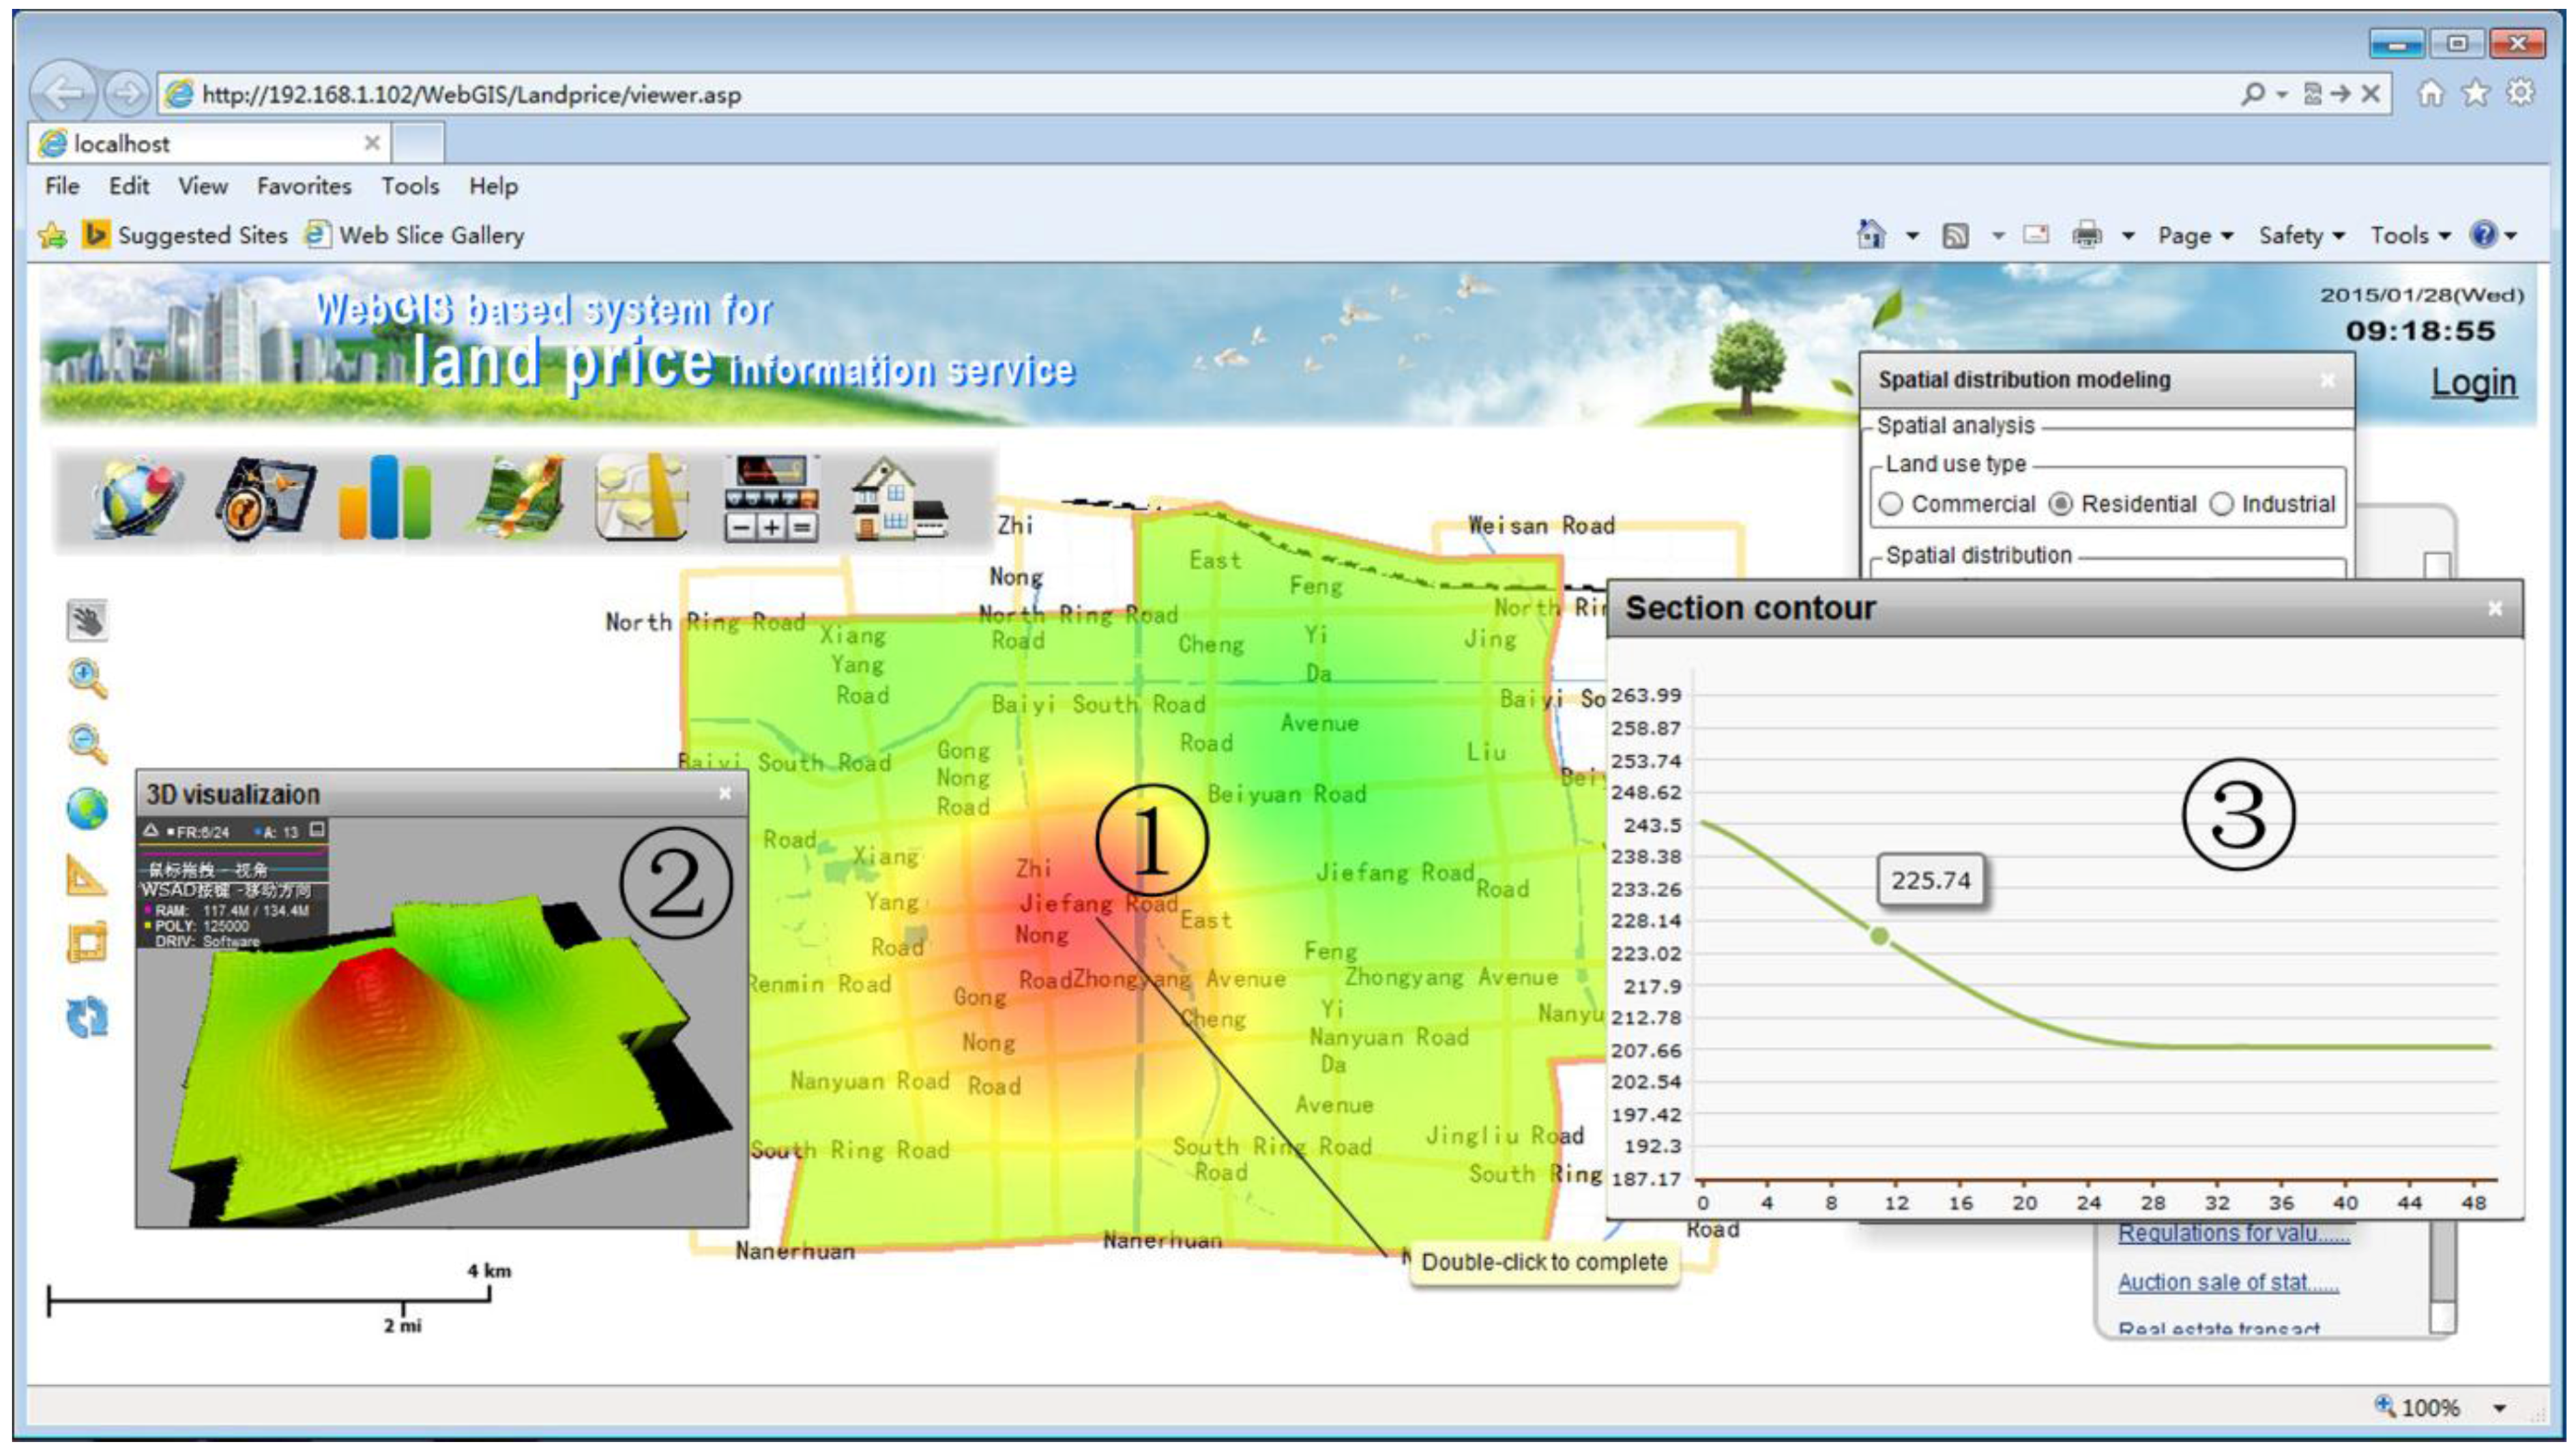Open the Help menu

point(494,186)
